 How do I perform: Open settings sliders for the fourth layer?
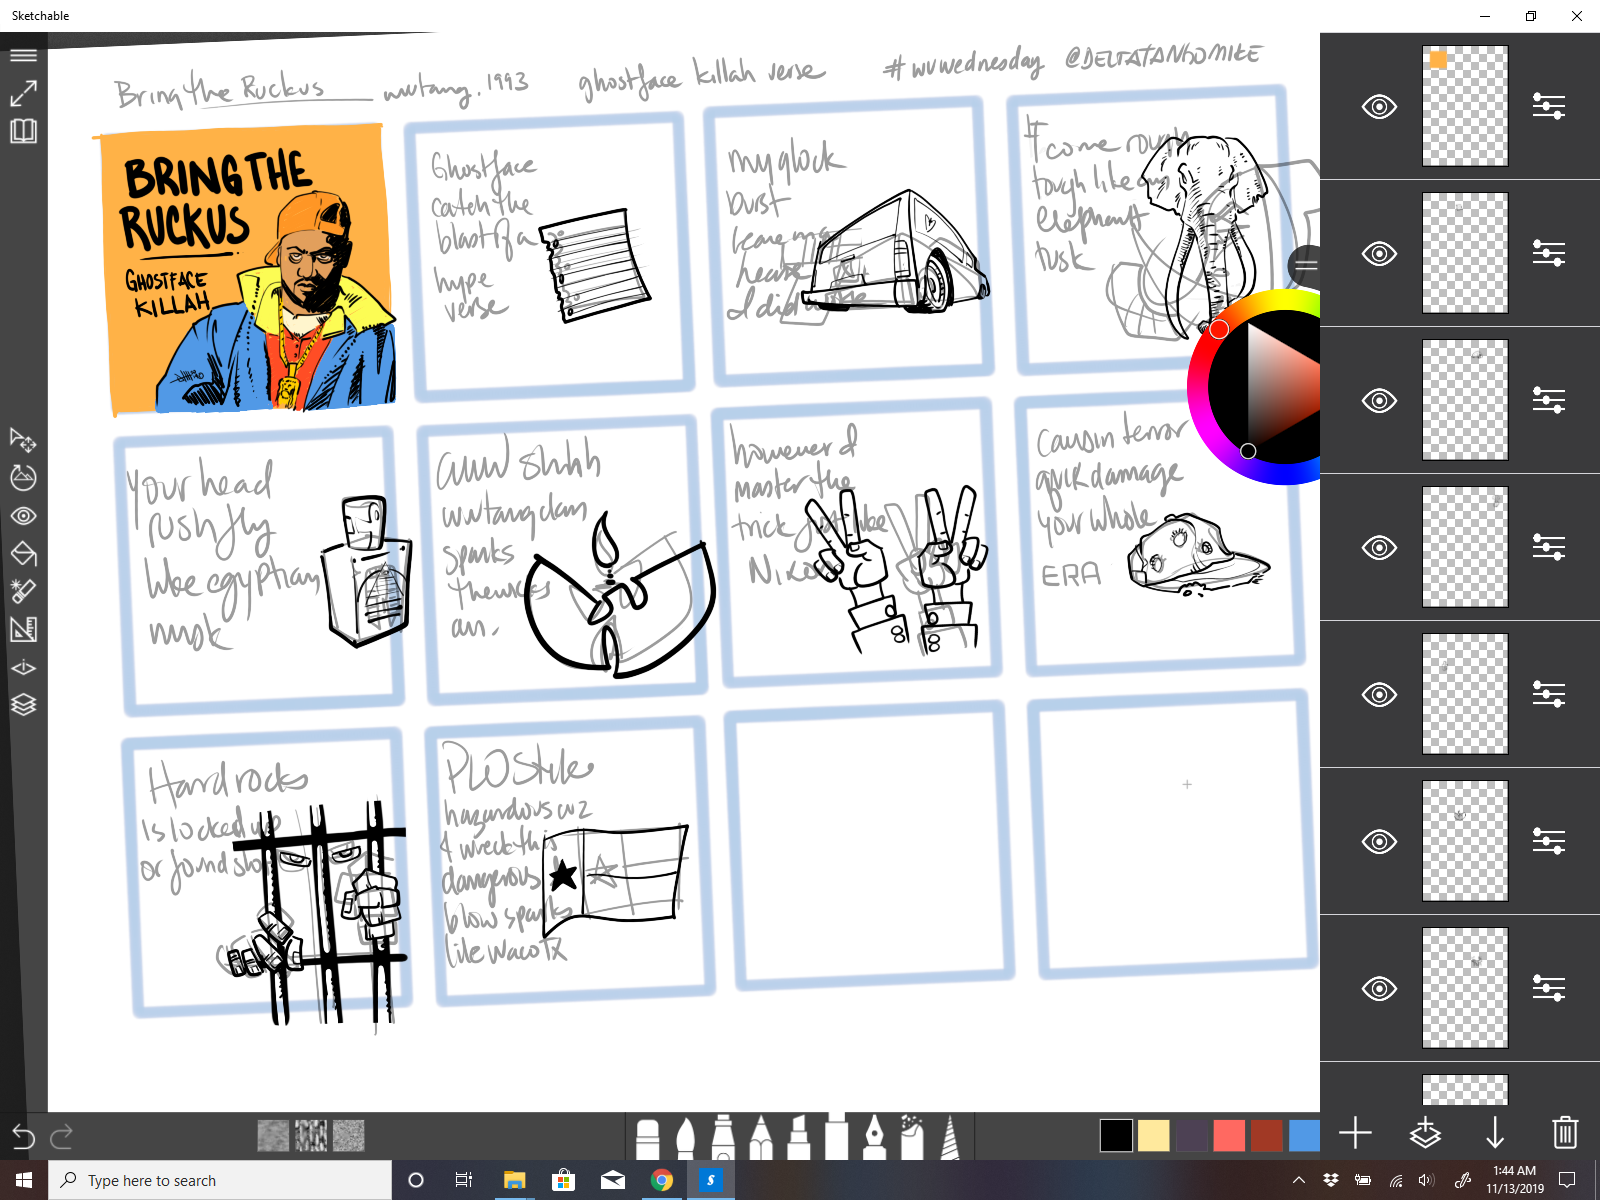1549,547
